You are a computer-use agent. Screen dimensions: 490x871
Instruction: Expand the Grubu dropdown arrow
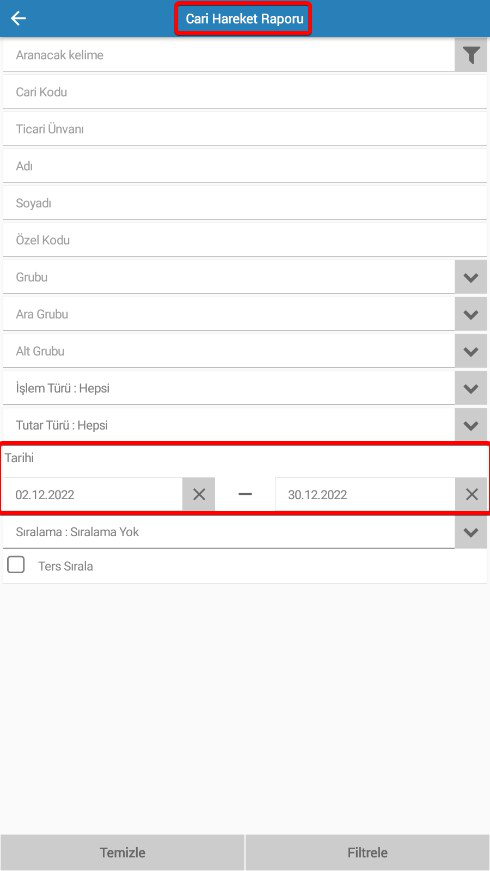point(471,277)
